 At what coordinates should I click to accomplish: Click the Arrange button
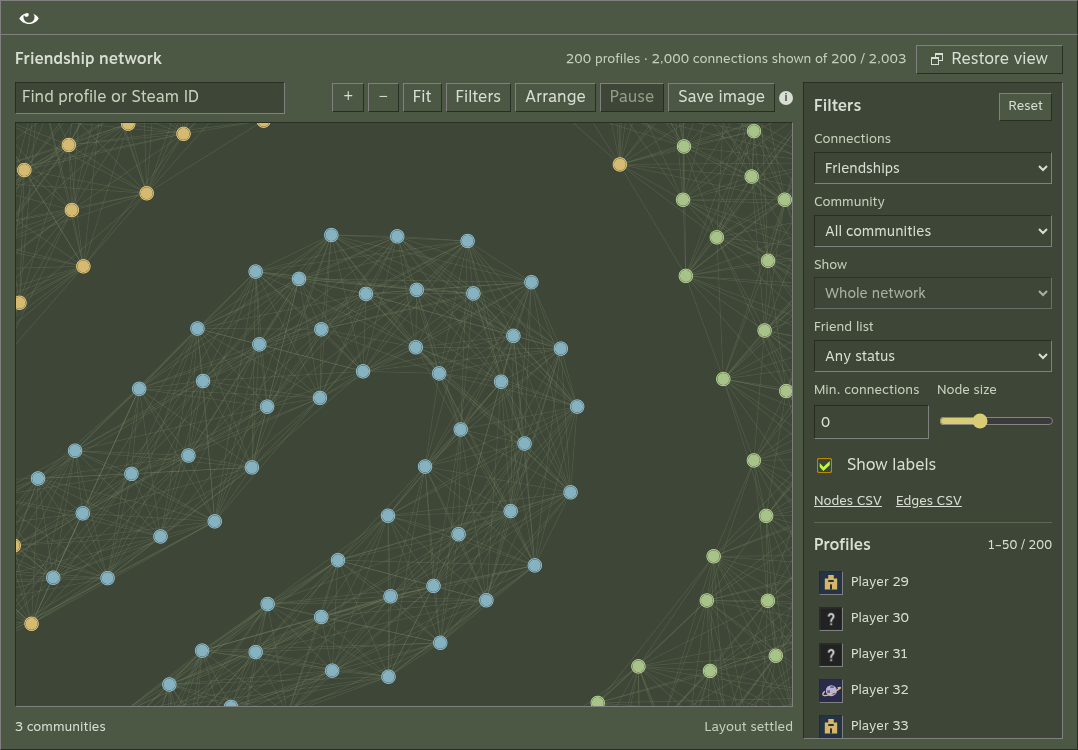click(x=556, y=97)
